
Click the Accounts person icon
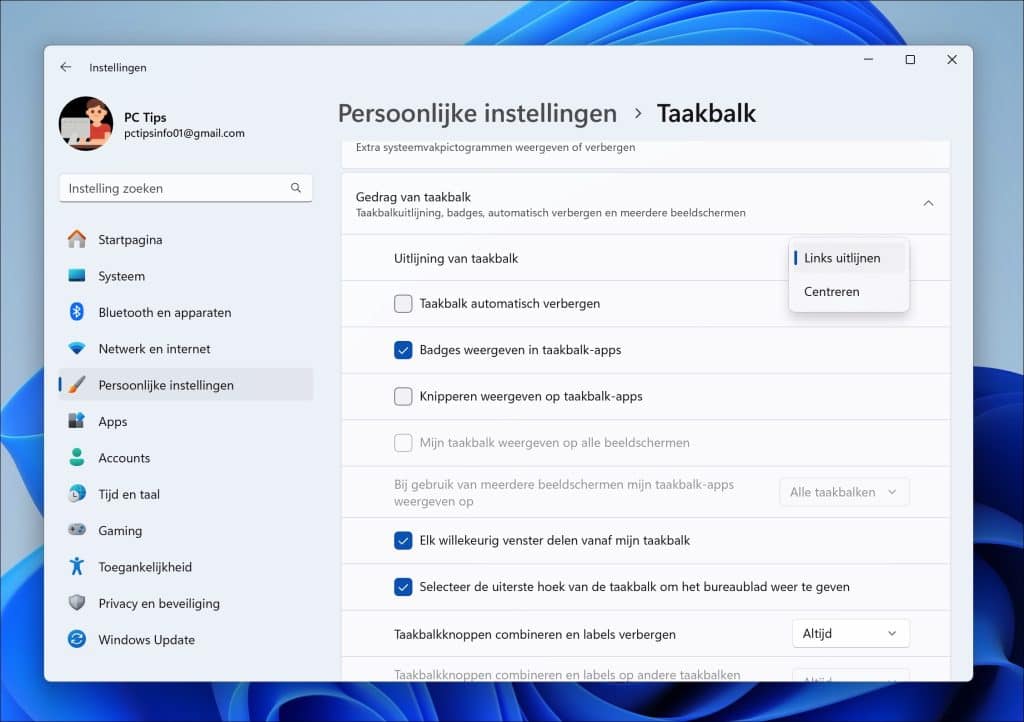[76, 458]
